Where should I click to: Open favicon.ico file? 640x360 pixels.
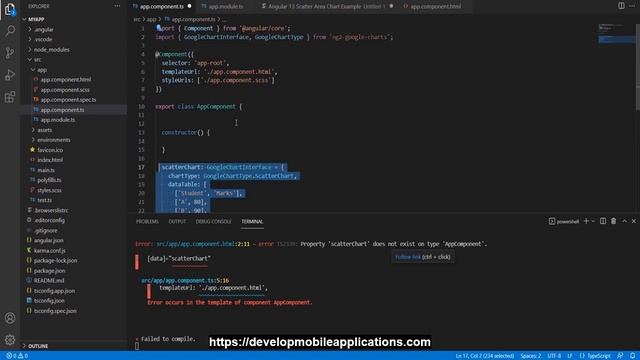(x=50, y=150)
